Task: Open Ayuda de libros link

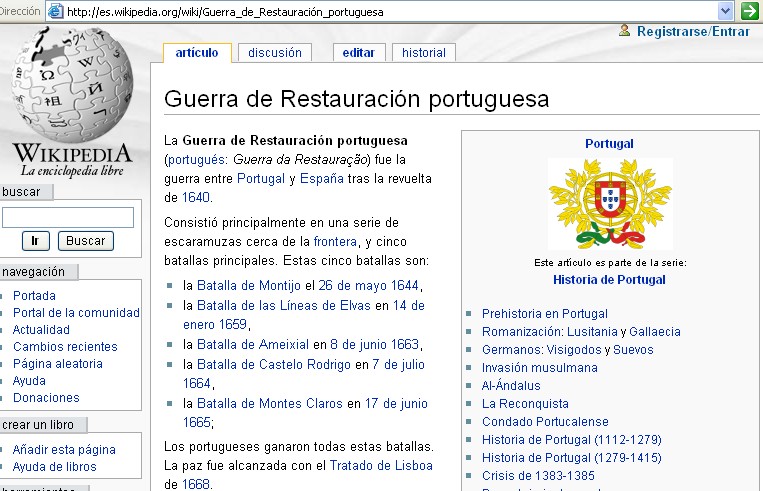Action: pyautogui.click(x=54, y=466)
